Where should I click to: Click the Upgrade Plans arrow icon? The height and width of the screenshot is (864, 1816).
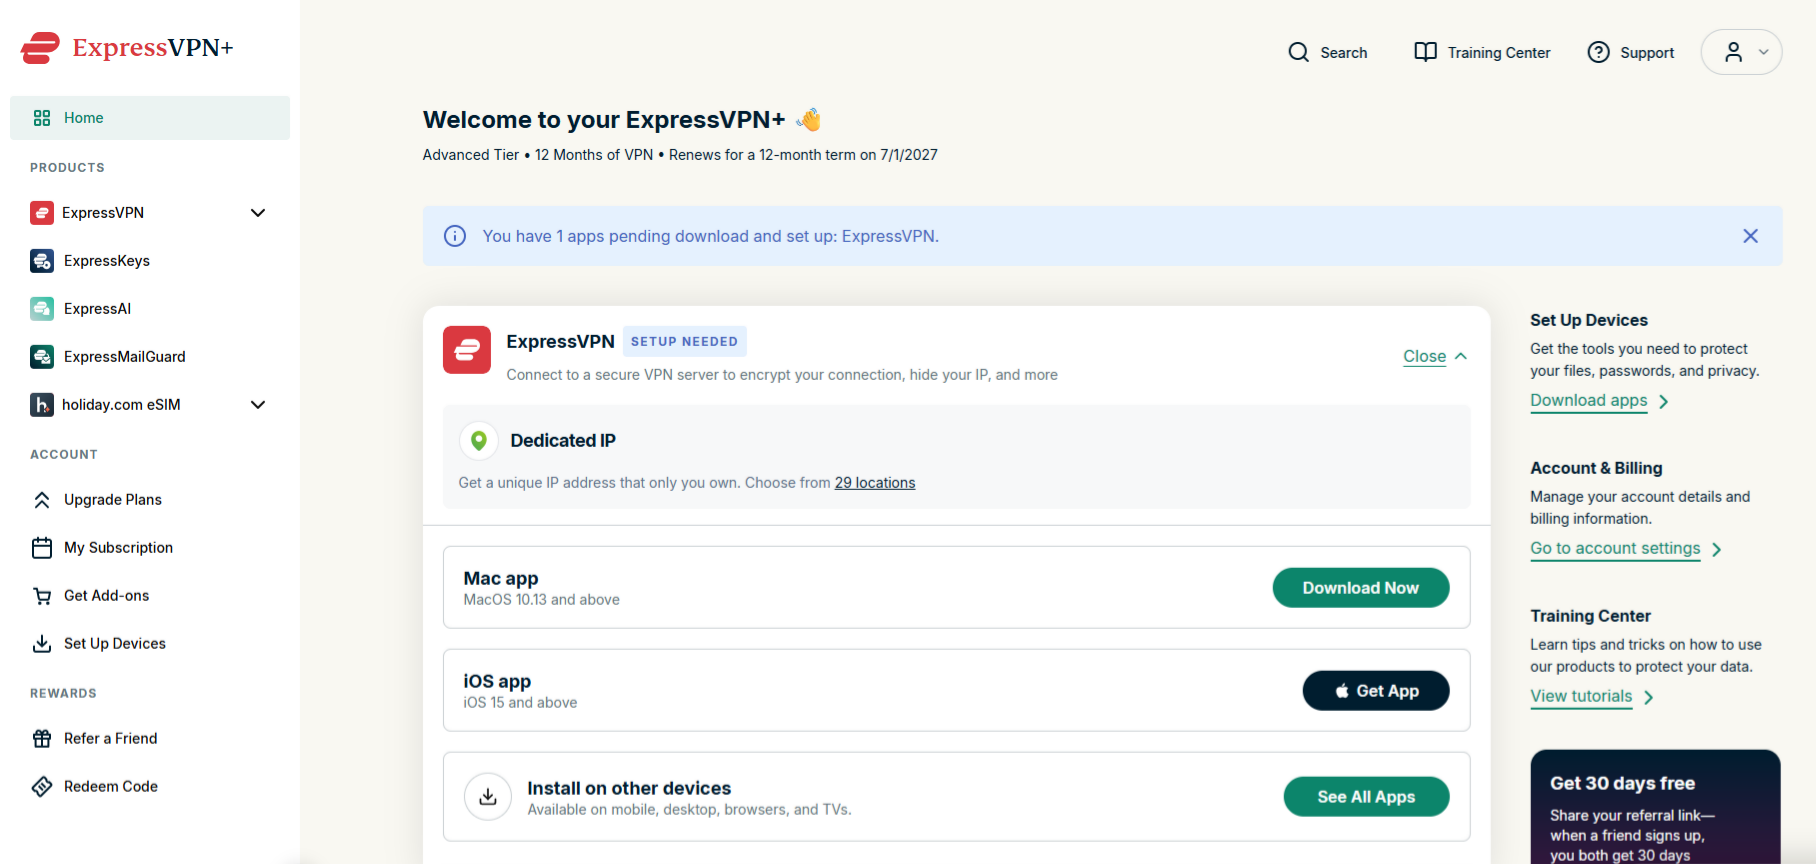42,500
